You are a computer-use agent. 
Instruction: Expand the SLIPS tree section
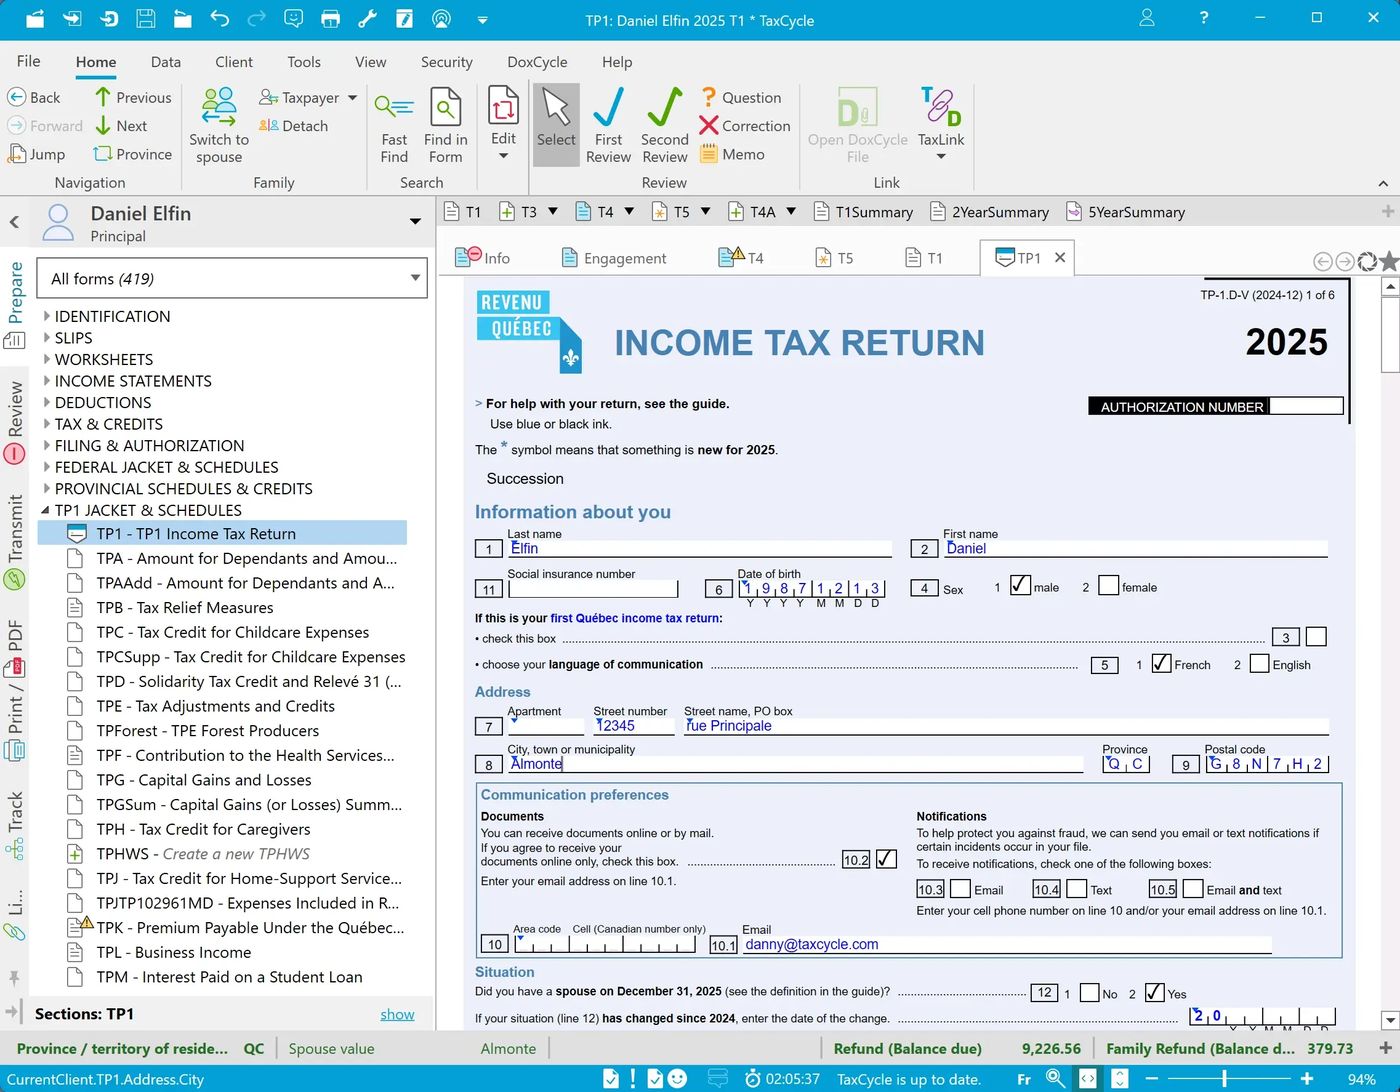point(47,338)
